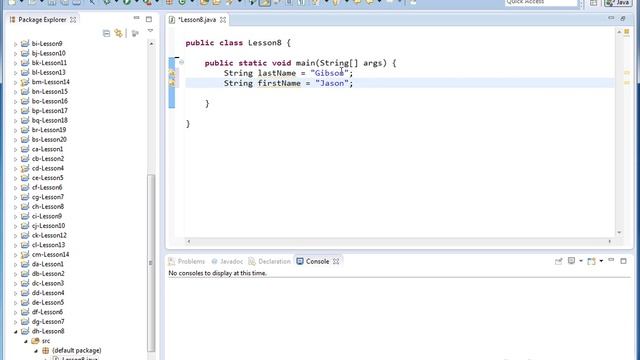
Task: Select the cm-Lesson14 project
Action: coord(50,255)
